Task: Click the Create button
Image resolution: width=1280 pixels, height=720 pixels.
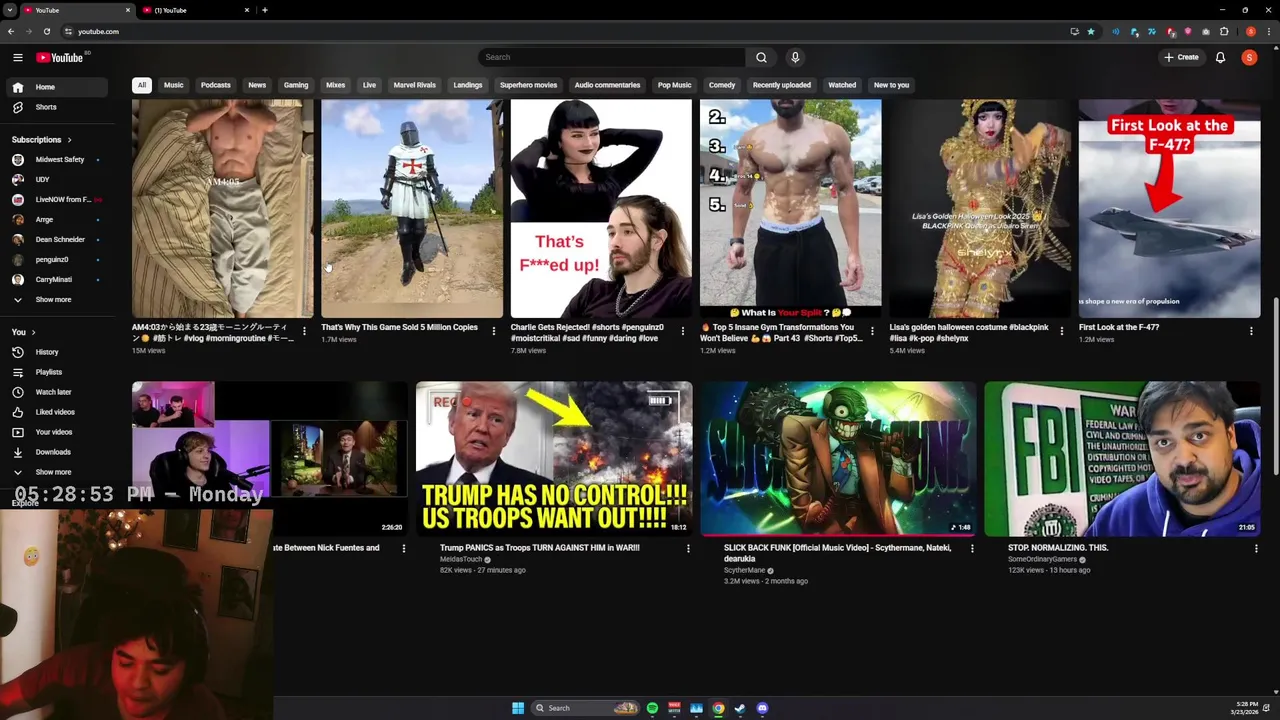Action: click(1181, 57)
